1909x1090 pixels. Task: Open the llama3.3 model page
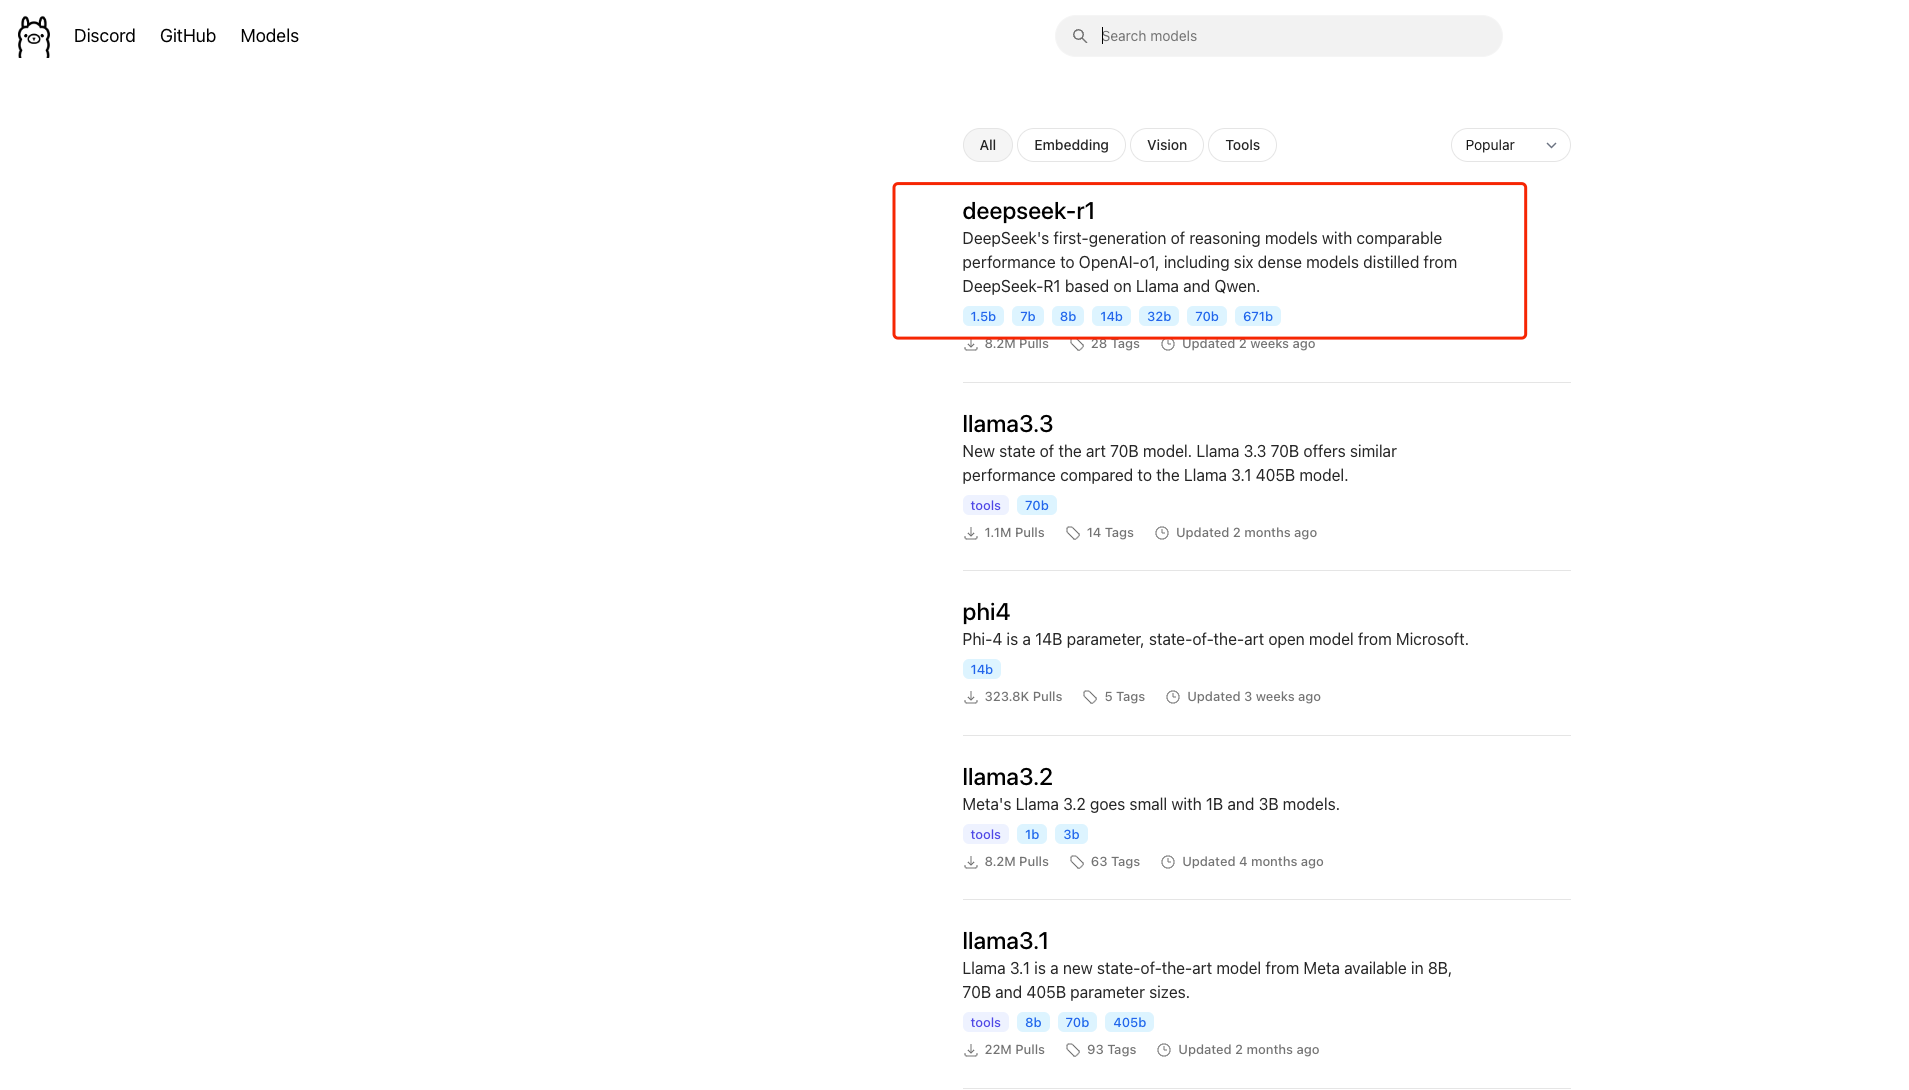[1007, 424]
